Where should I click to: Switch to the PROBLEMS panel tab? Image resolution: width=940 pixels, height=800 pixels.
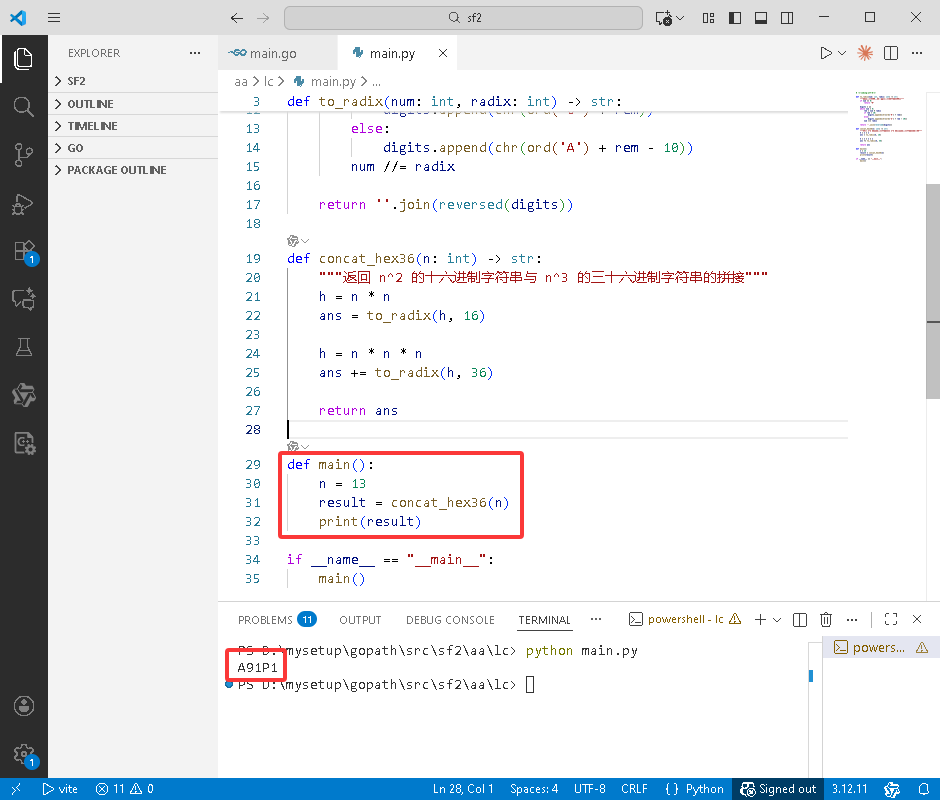click(x=277, y=619)
